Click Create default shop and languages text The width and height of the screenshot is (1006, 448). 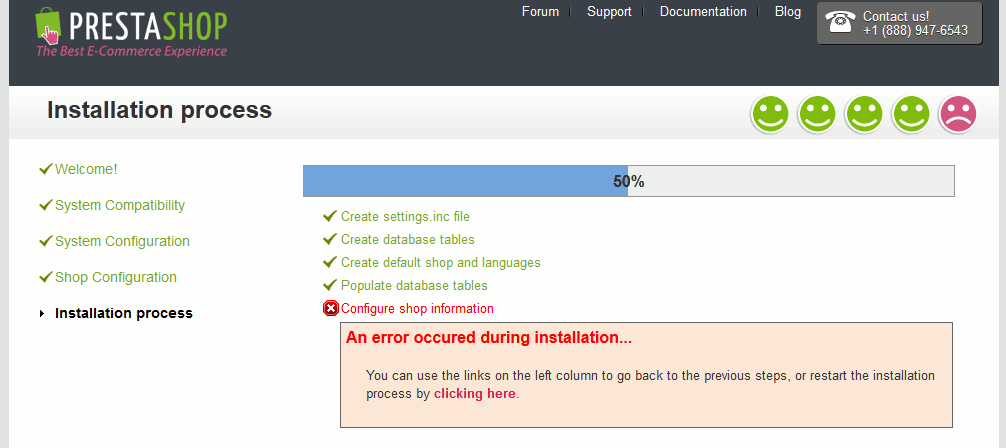tap(441, 263)
